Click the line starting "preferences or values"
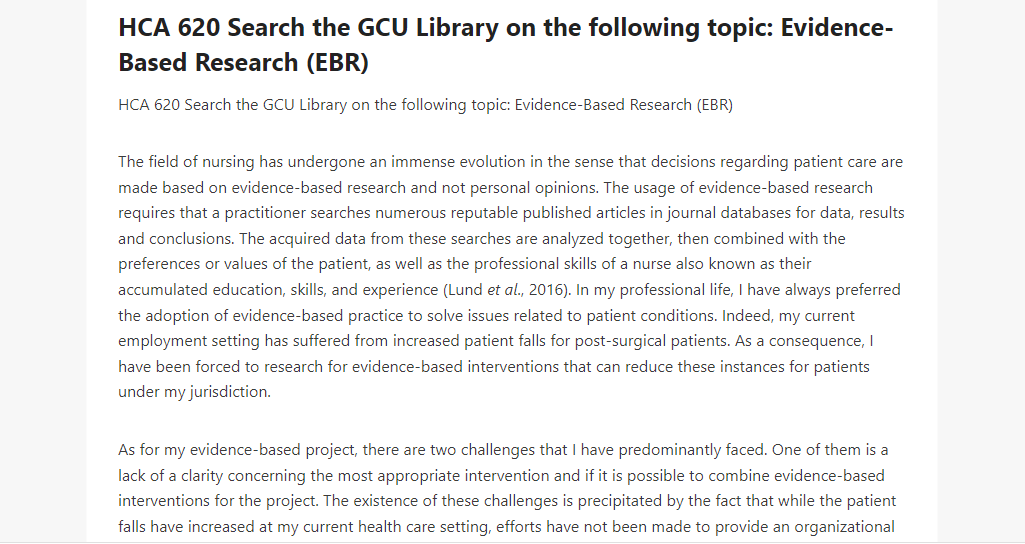 [465, 264]
